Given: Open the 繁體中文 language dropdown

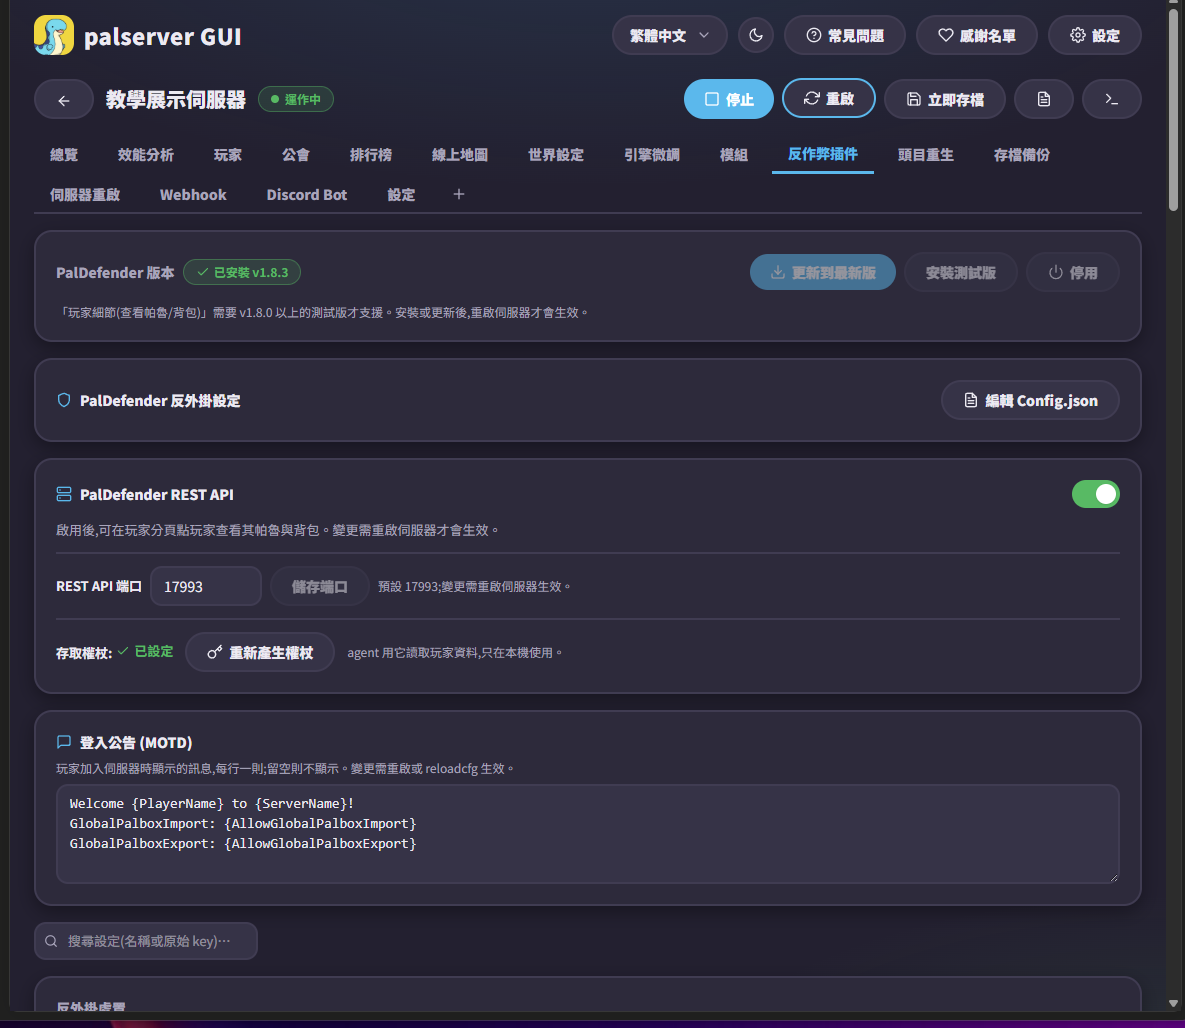Looking at the screenshot, I should pos(670,36).
